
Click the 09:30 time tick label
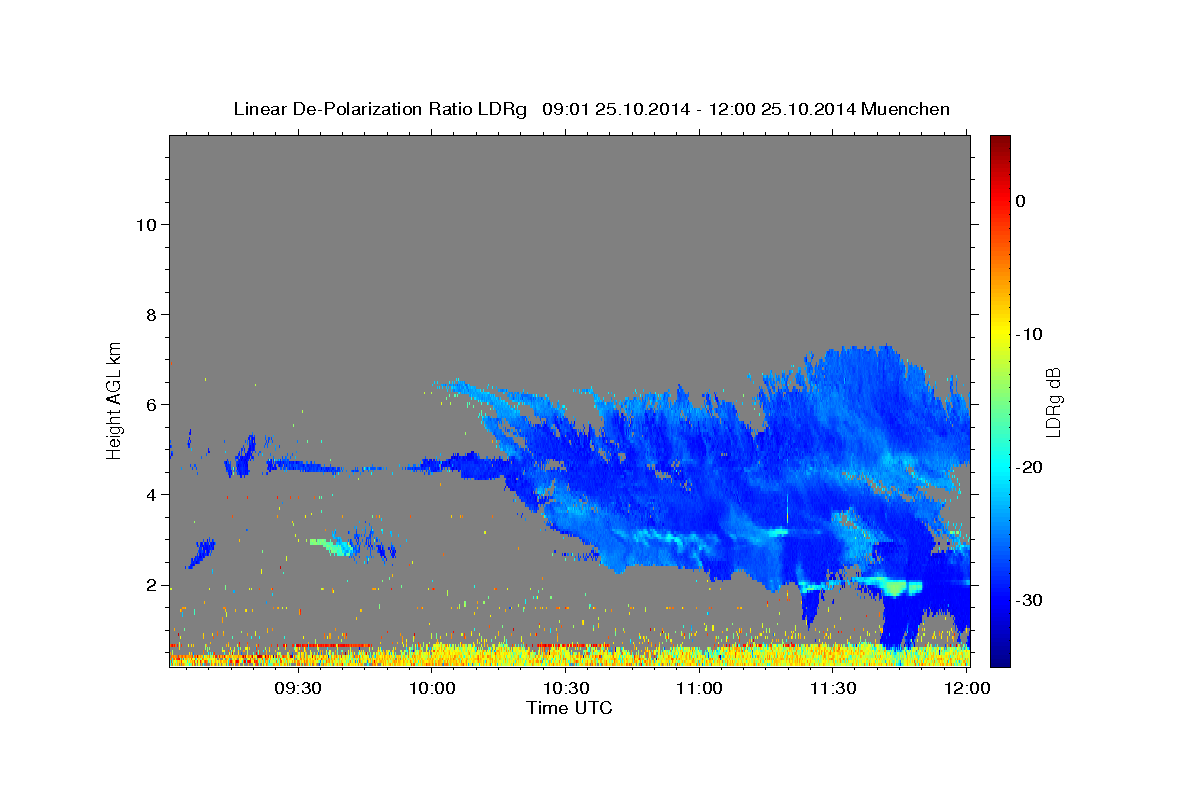click(x=298, y=688)
